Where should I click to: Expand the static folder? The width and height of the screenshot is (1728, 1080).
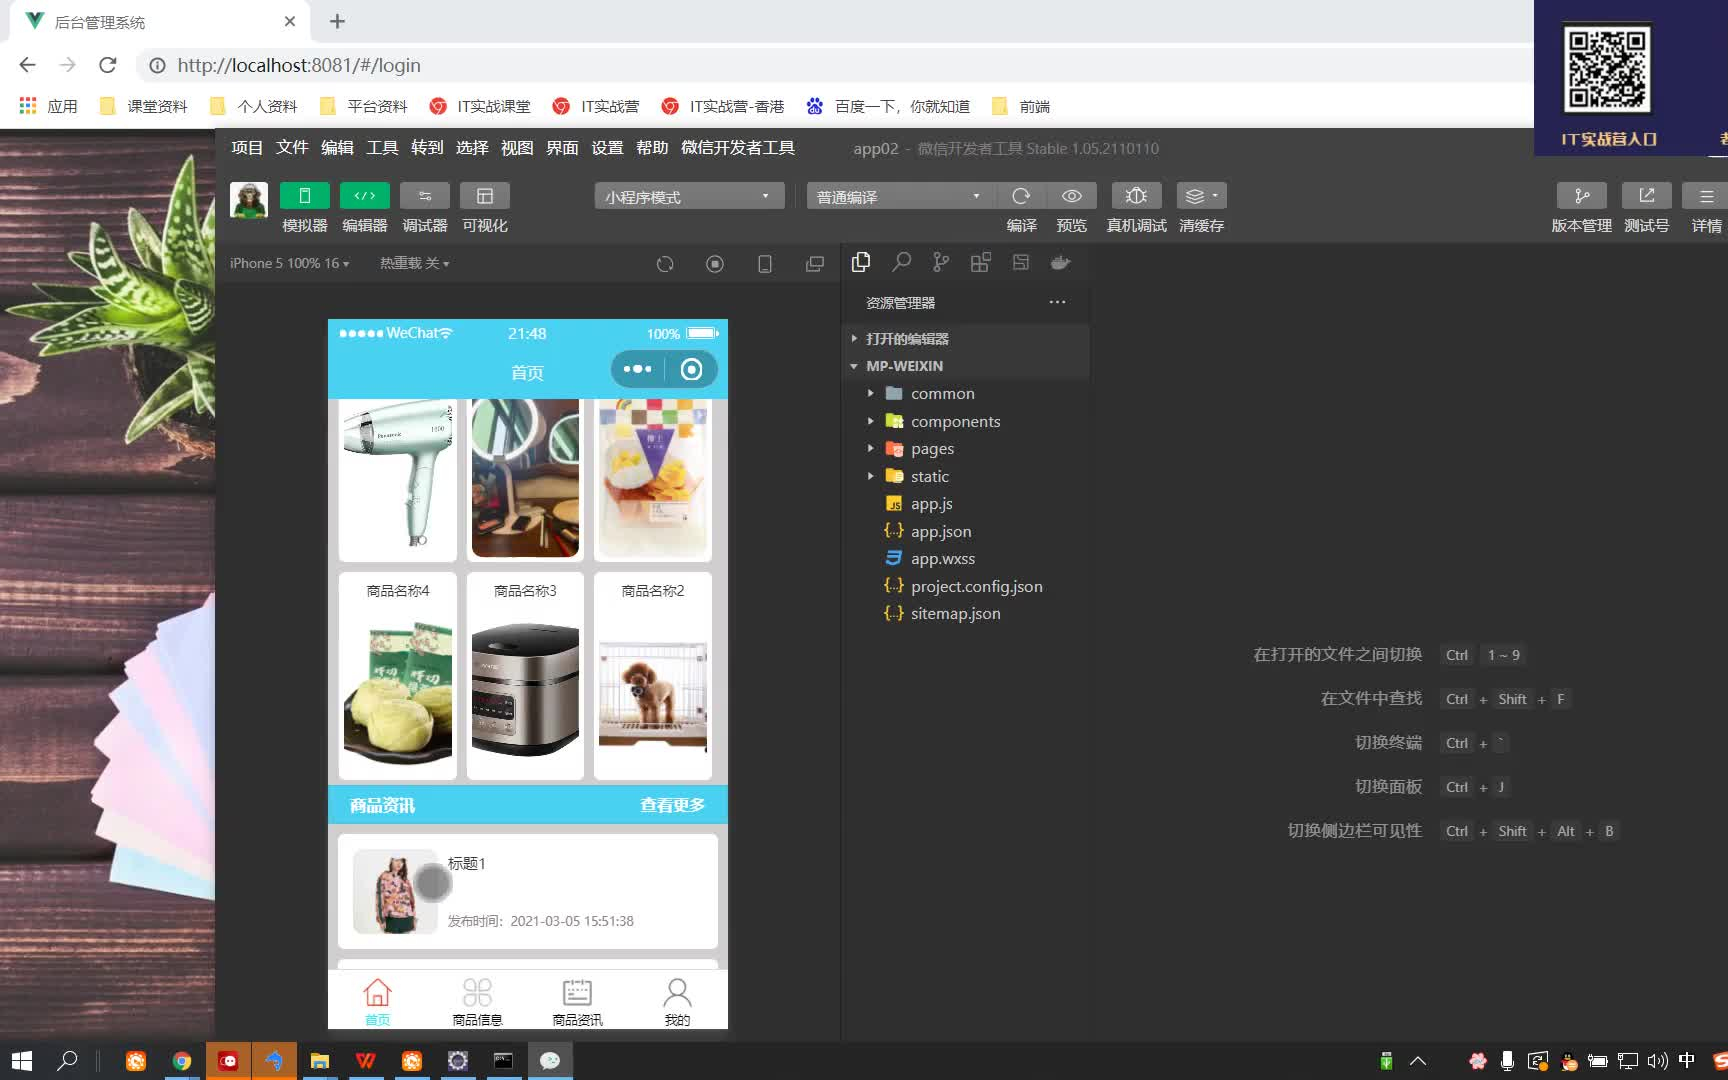966,476
